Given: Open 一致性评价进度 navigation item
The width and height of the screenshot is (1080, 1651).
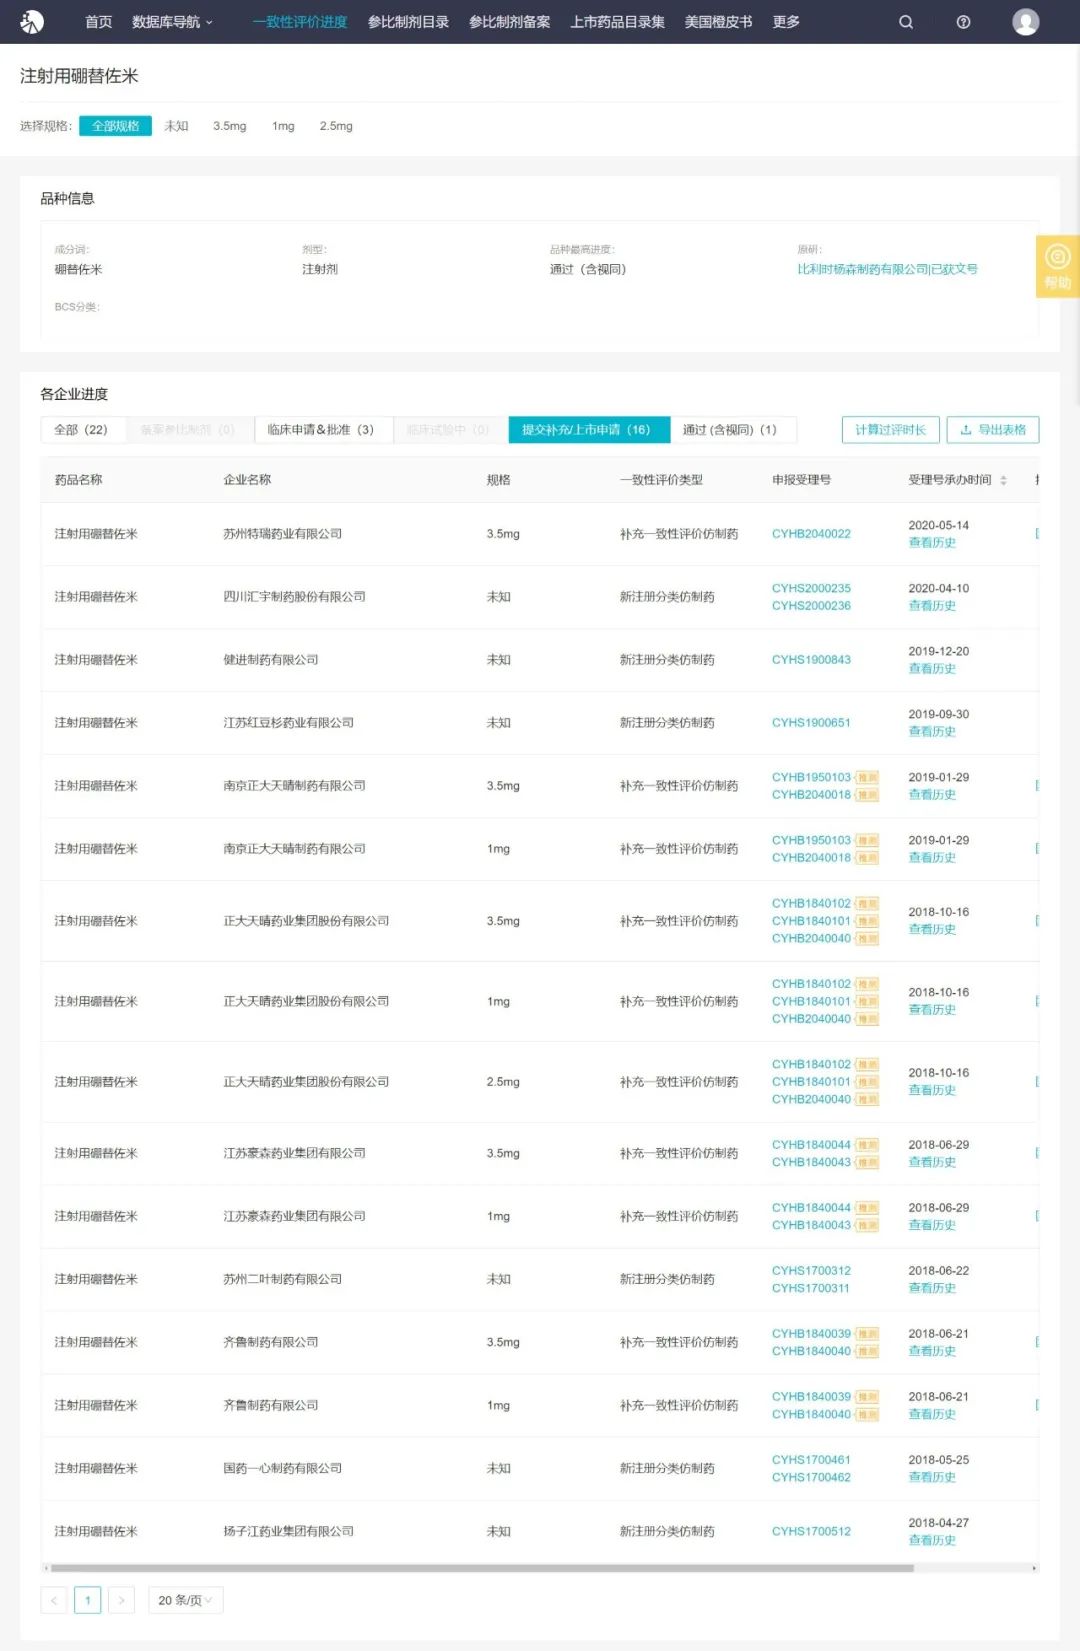Looking at the screenshot, I should pos(300,22).
